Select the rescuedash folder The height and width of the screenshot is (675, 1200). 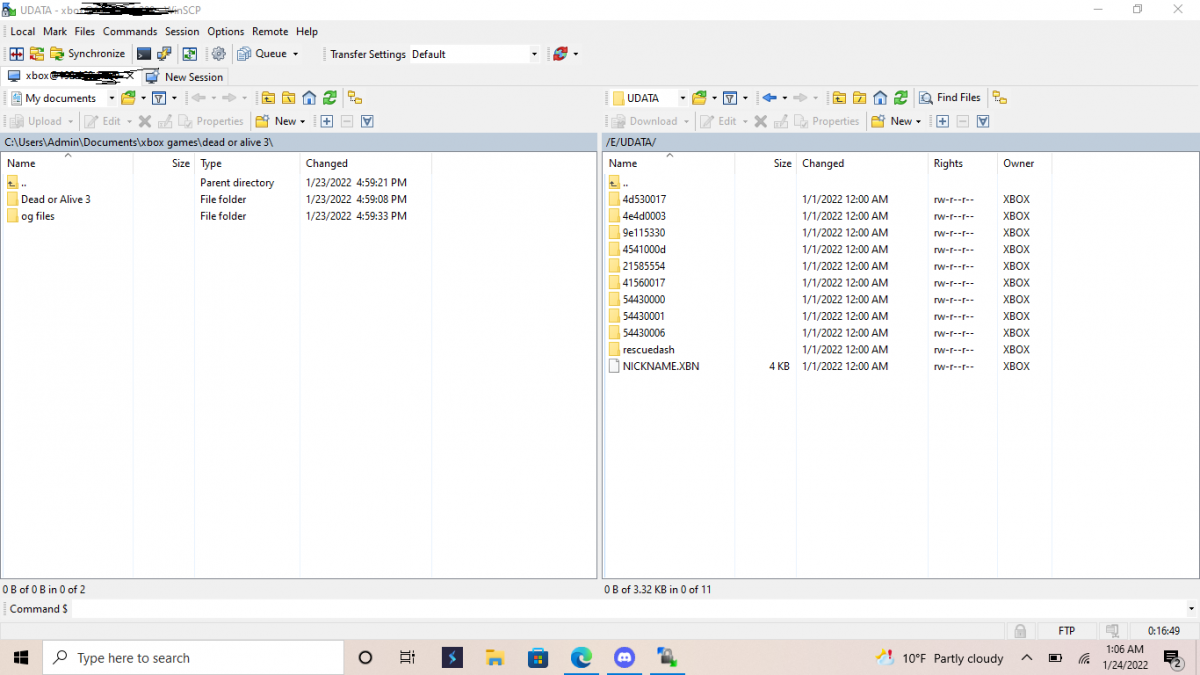(648, 349)
